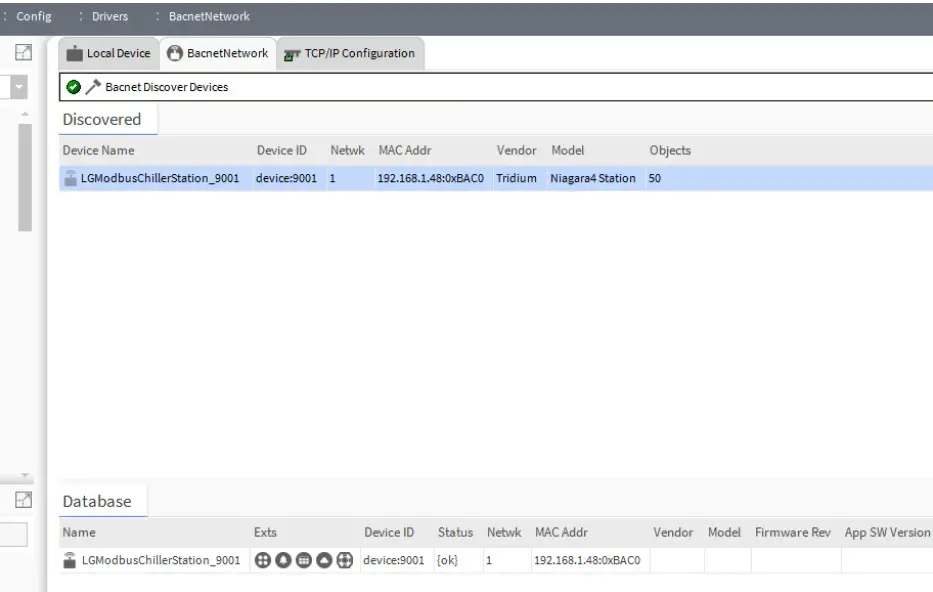The width and height of the screenshot is (933, 592).
Task: Sort Database by Vendor column
Action: 673,533
